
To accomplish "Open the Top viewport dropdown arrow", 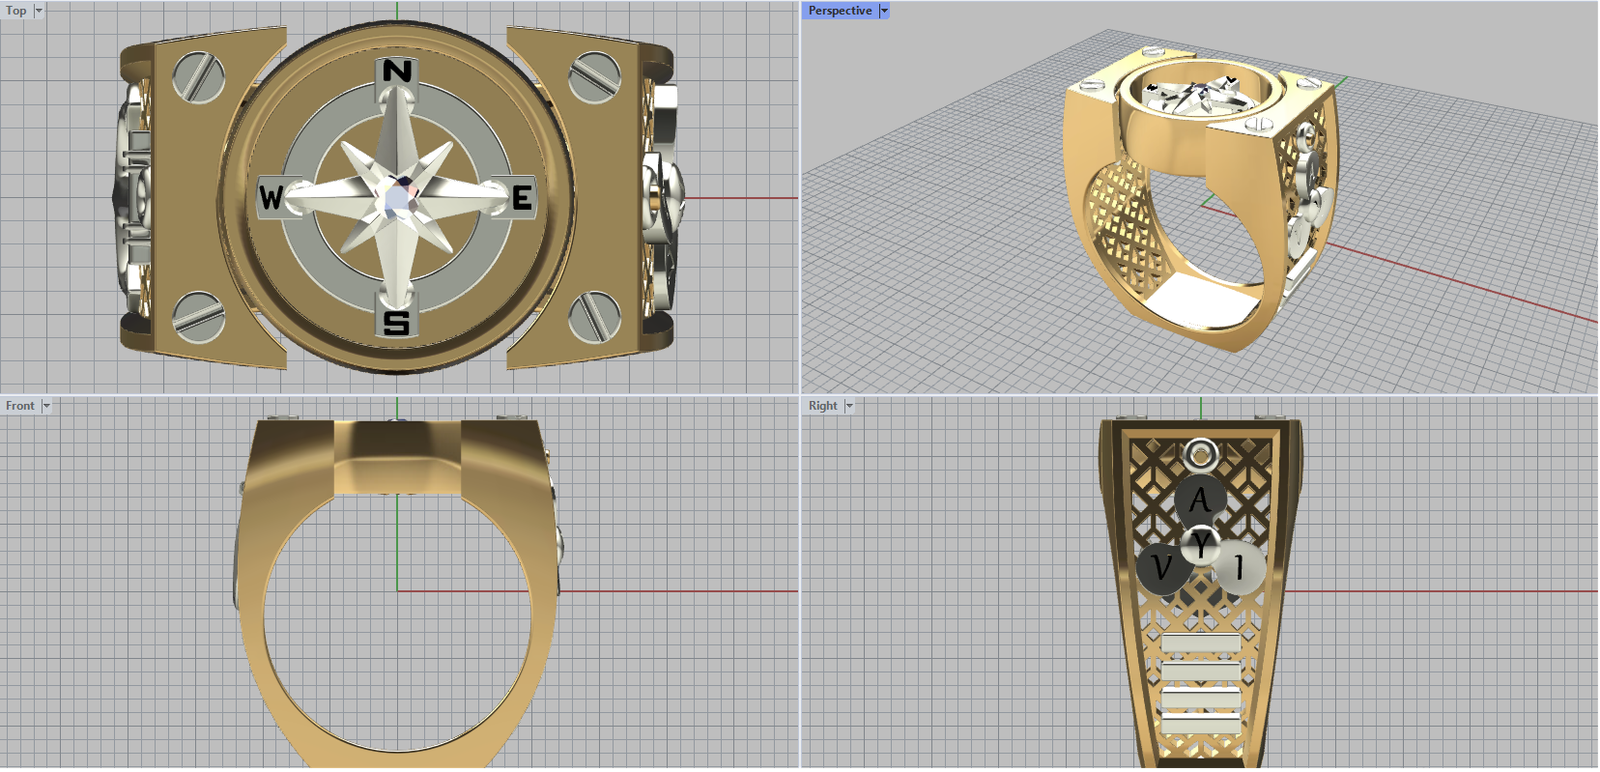I will tap(39, 11).
